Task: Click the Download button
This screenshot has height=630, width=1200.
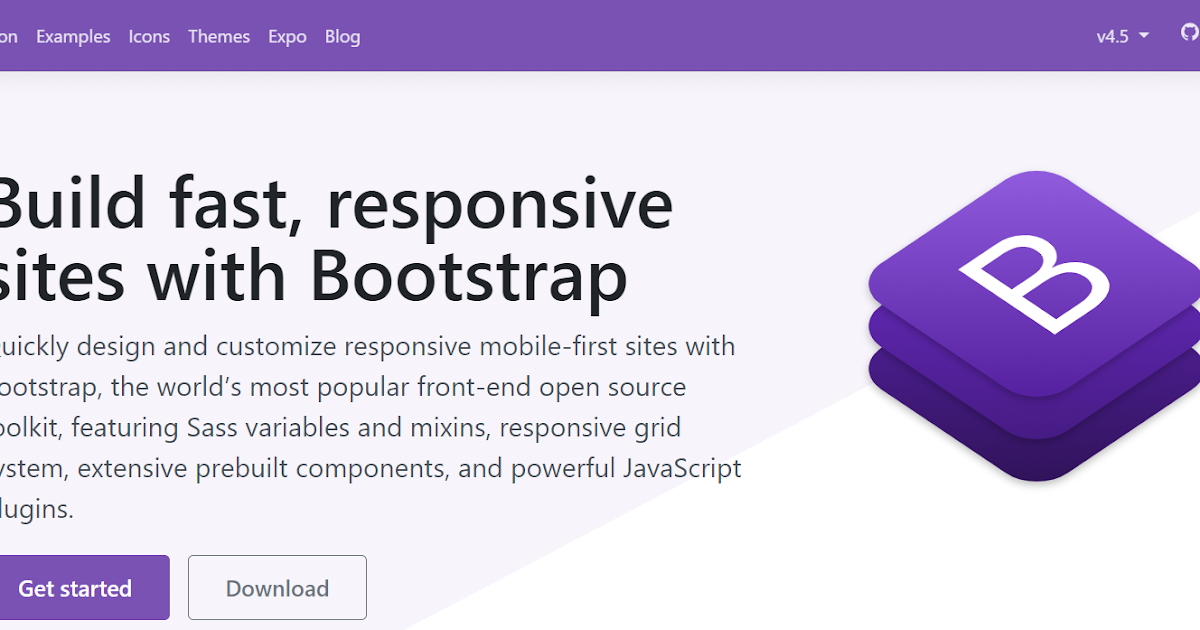Action: (x=277, y=588)
